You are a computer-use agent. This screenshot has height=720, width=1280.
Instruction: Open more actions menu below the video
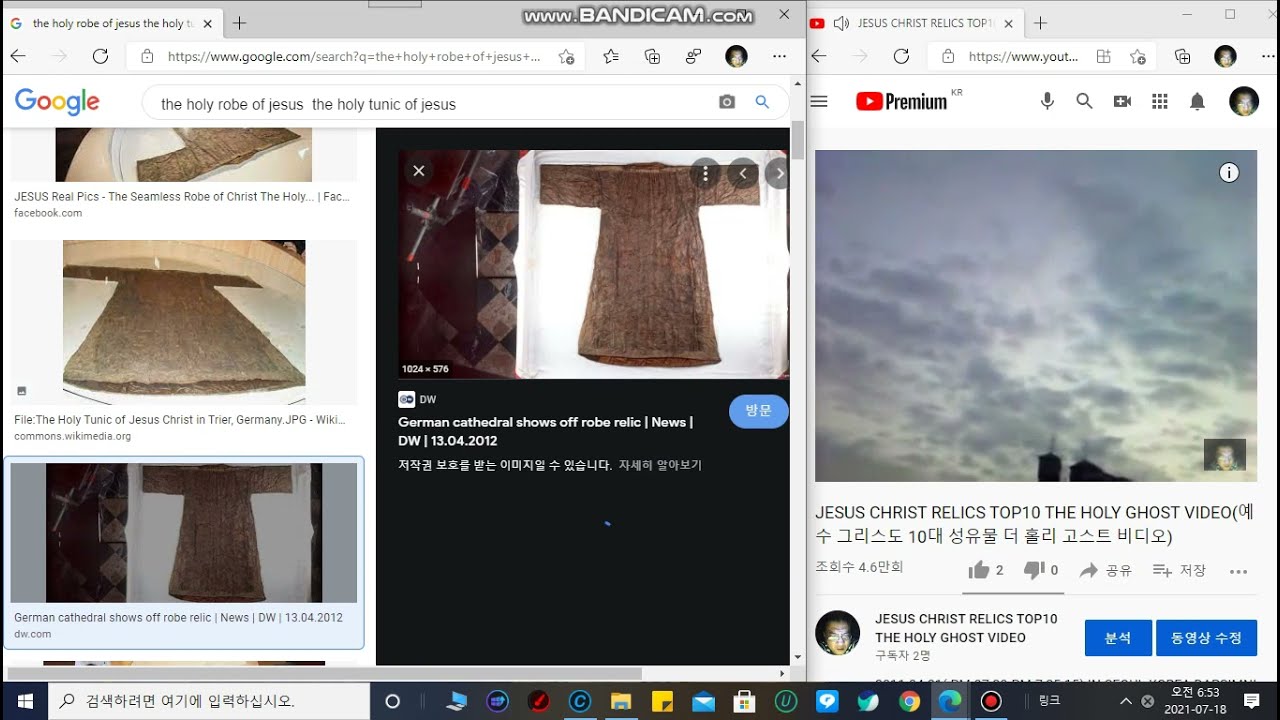tap(1238, 571)
